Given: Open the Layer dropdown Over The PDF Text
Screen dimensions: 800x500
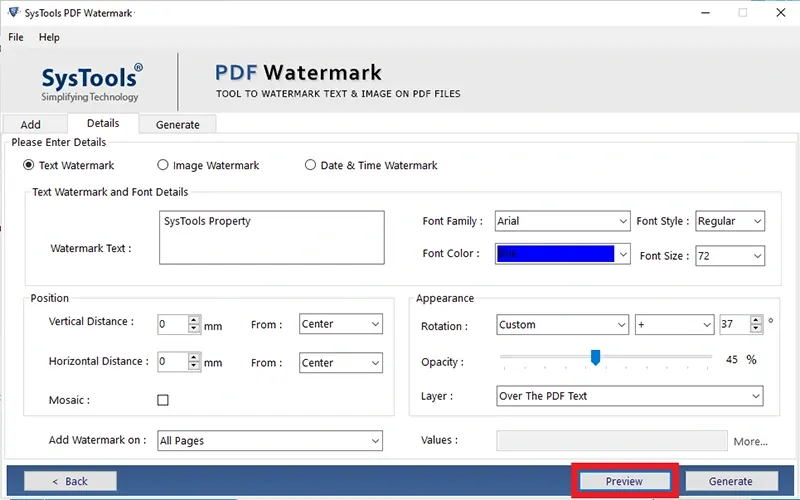Looking at the screenshot, I should pyautogui.click(x=630, y=396).
